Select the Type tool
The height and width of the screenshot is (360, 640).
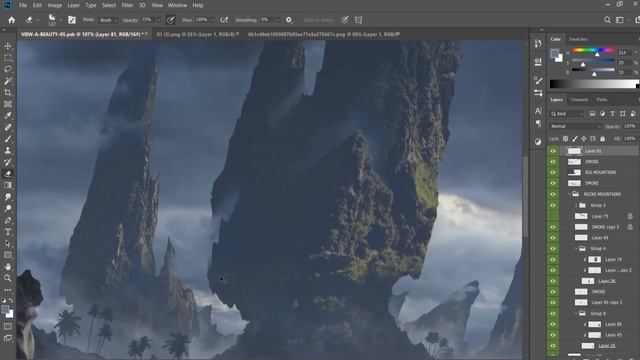coord(8,232)
